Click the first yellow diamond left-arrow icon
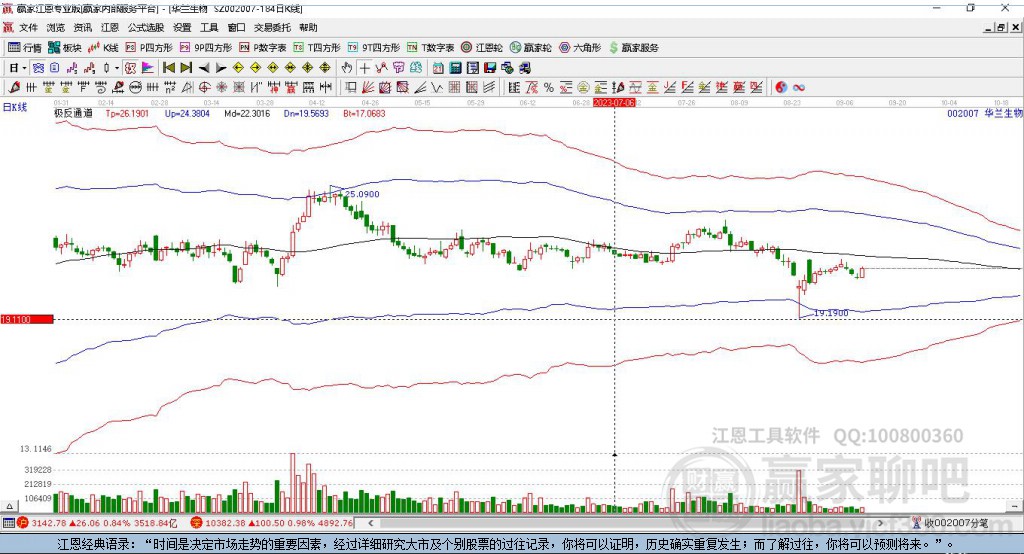The image size is (1024, 554). tap(238, 68)
